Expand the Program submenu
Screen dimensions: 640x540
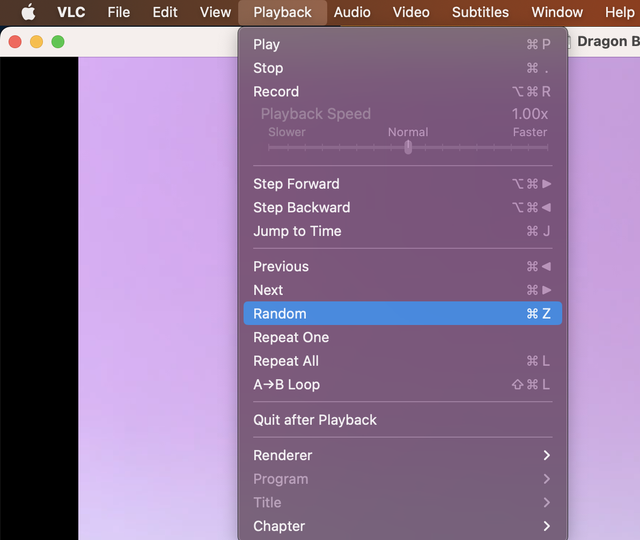pyautogui.click(x=402, y=479)
